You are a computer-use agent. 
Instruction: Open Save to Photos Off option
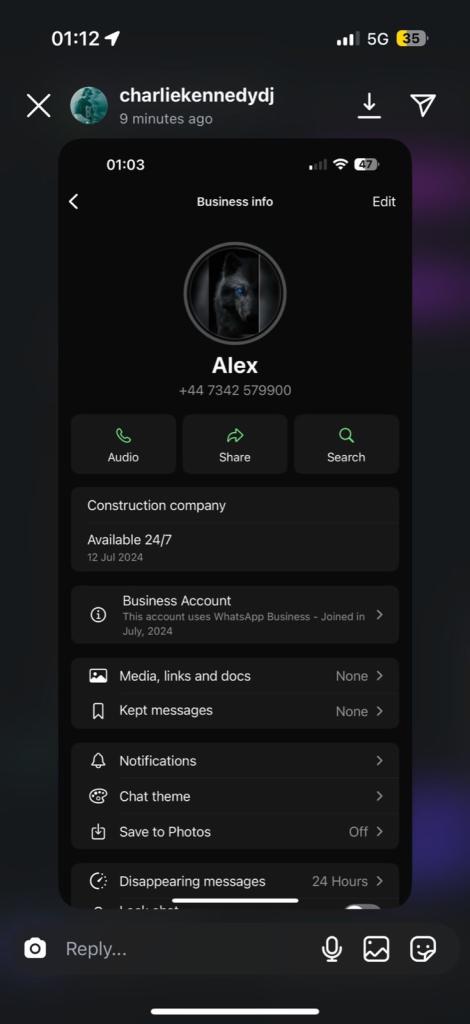235,831
